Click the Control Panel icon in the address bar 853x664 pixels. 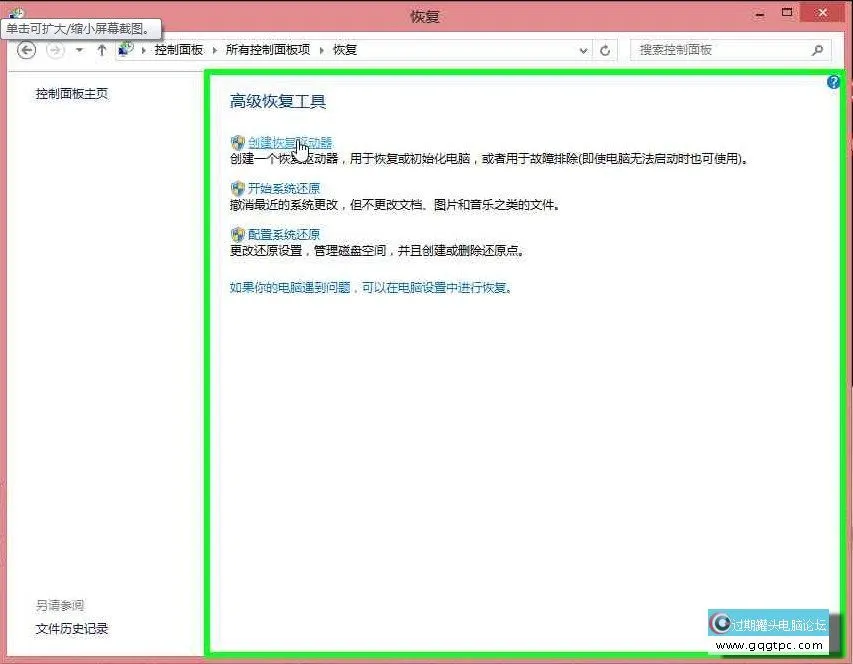123,49
